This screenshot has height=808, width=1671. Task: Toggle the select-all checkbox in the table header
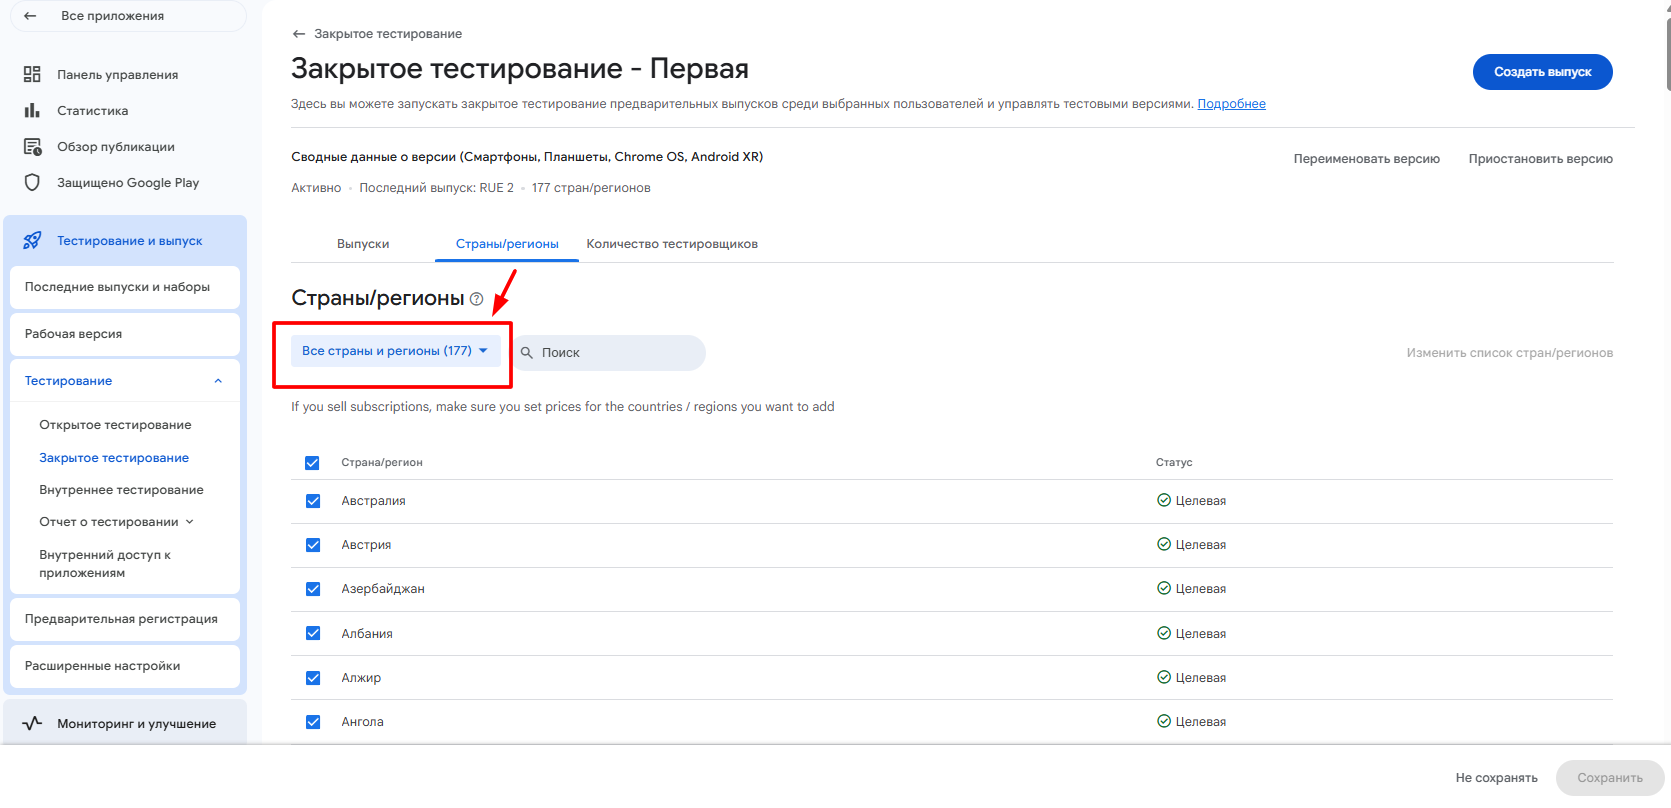click(312, 463)
